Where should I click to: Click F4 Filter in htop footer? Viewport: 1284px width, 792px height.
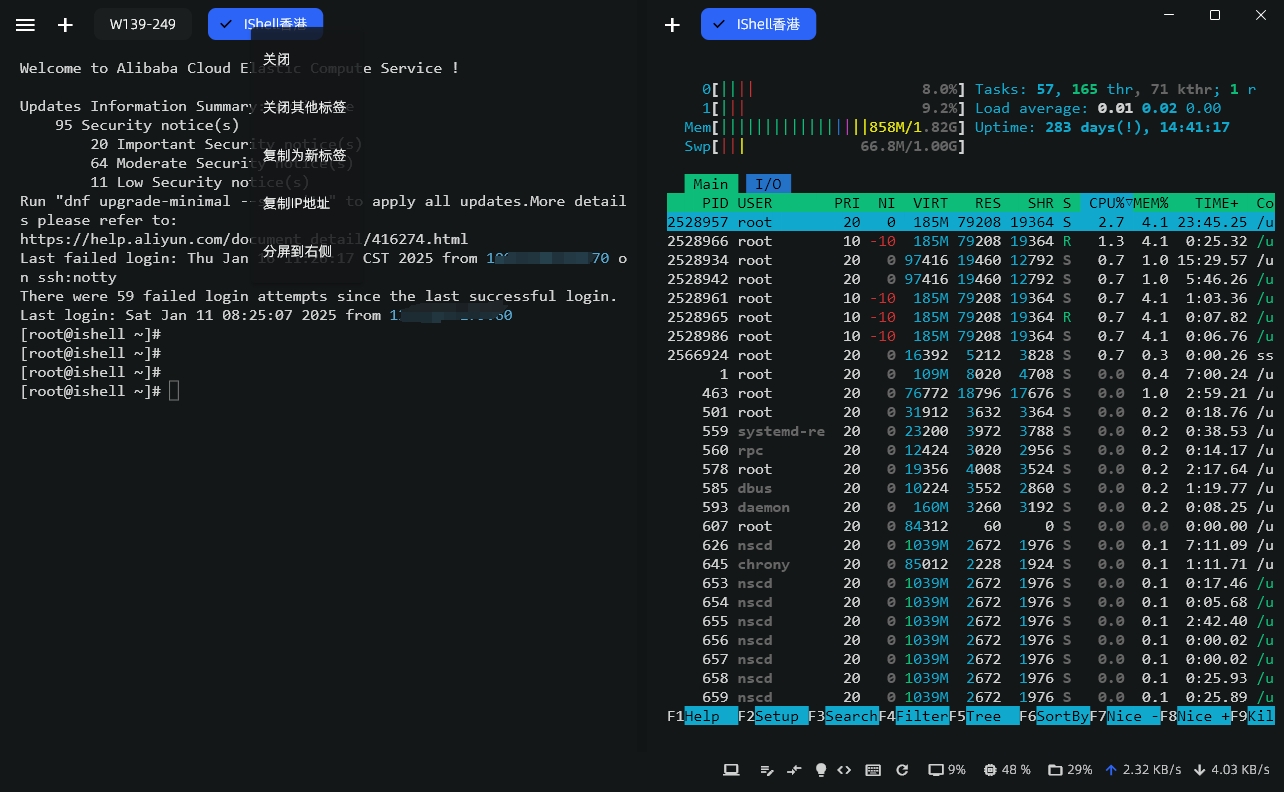tap(914, 716)
